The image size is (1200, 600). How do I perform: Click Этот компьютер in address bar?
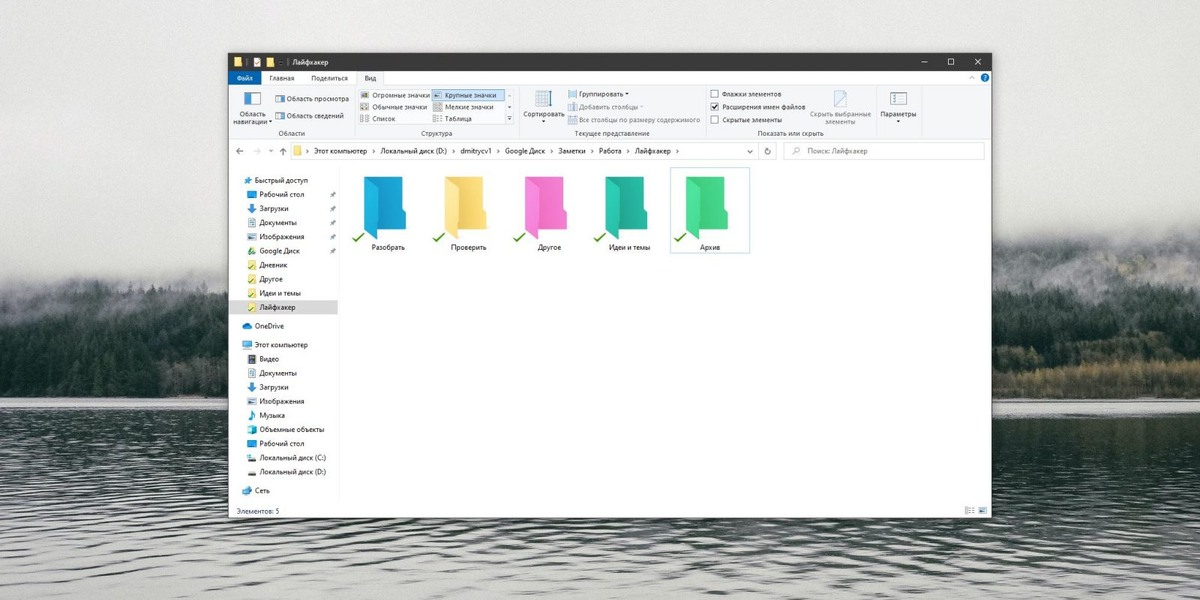click(x=339, y=151)
